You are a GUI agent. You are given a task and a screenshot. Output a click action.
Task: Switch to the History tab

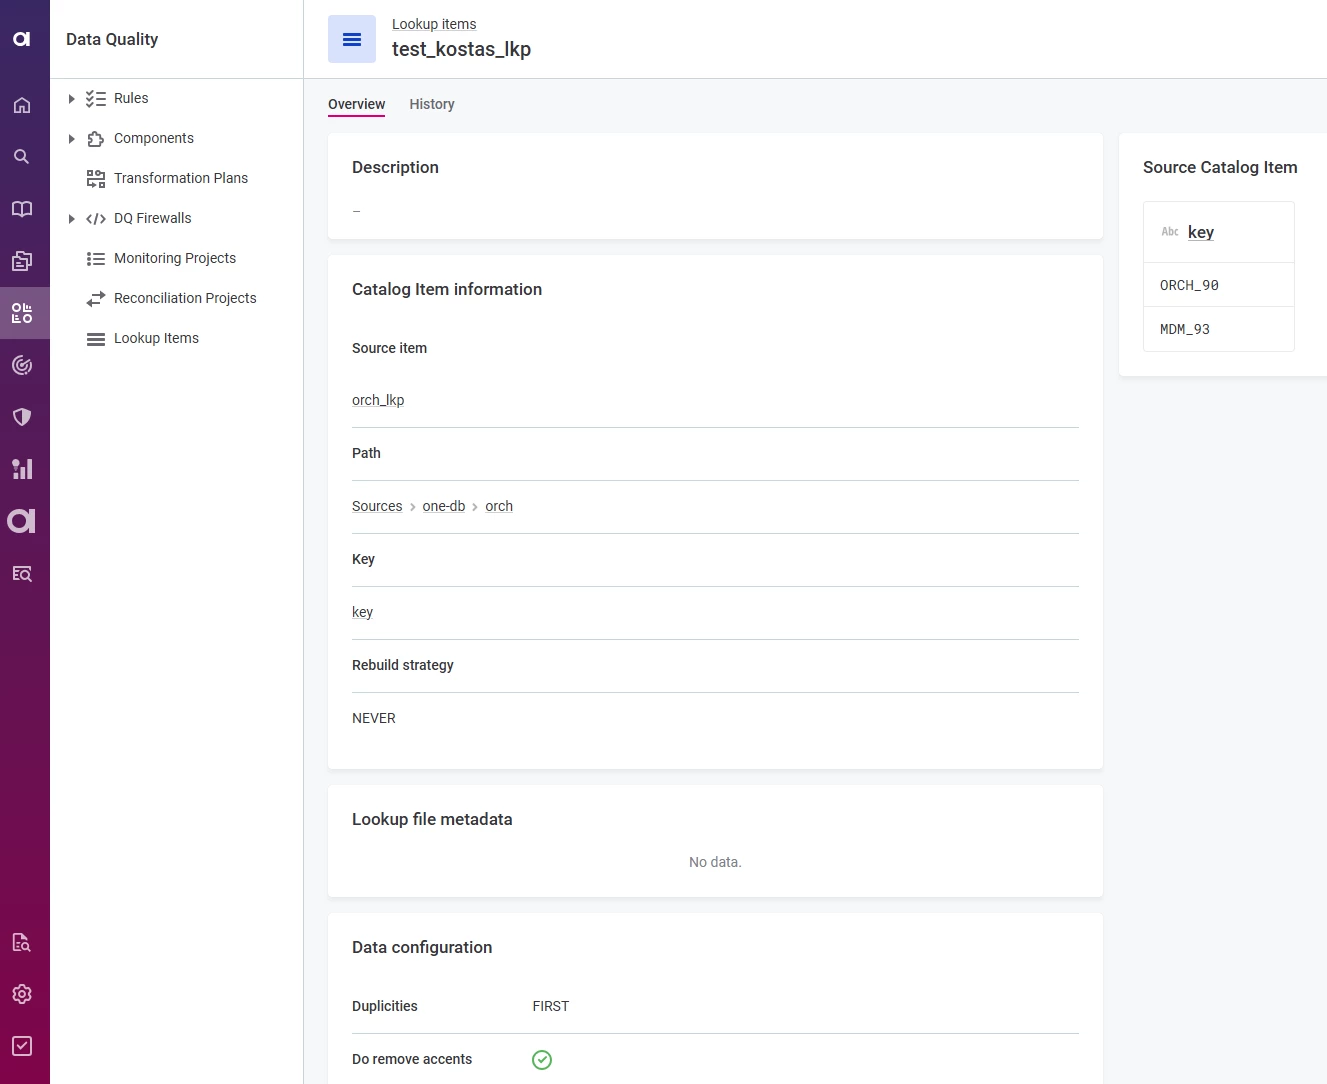(x=432, y=104)
